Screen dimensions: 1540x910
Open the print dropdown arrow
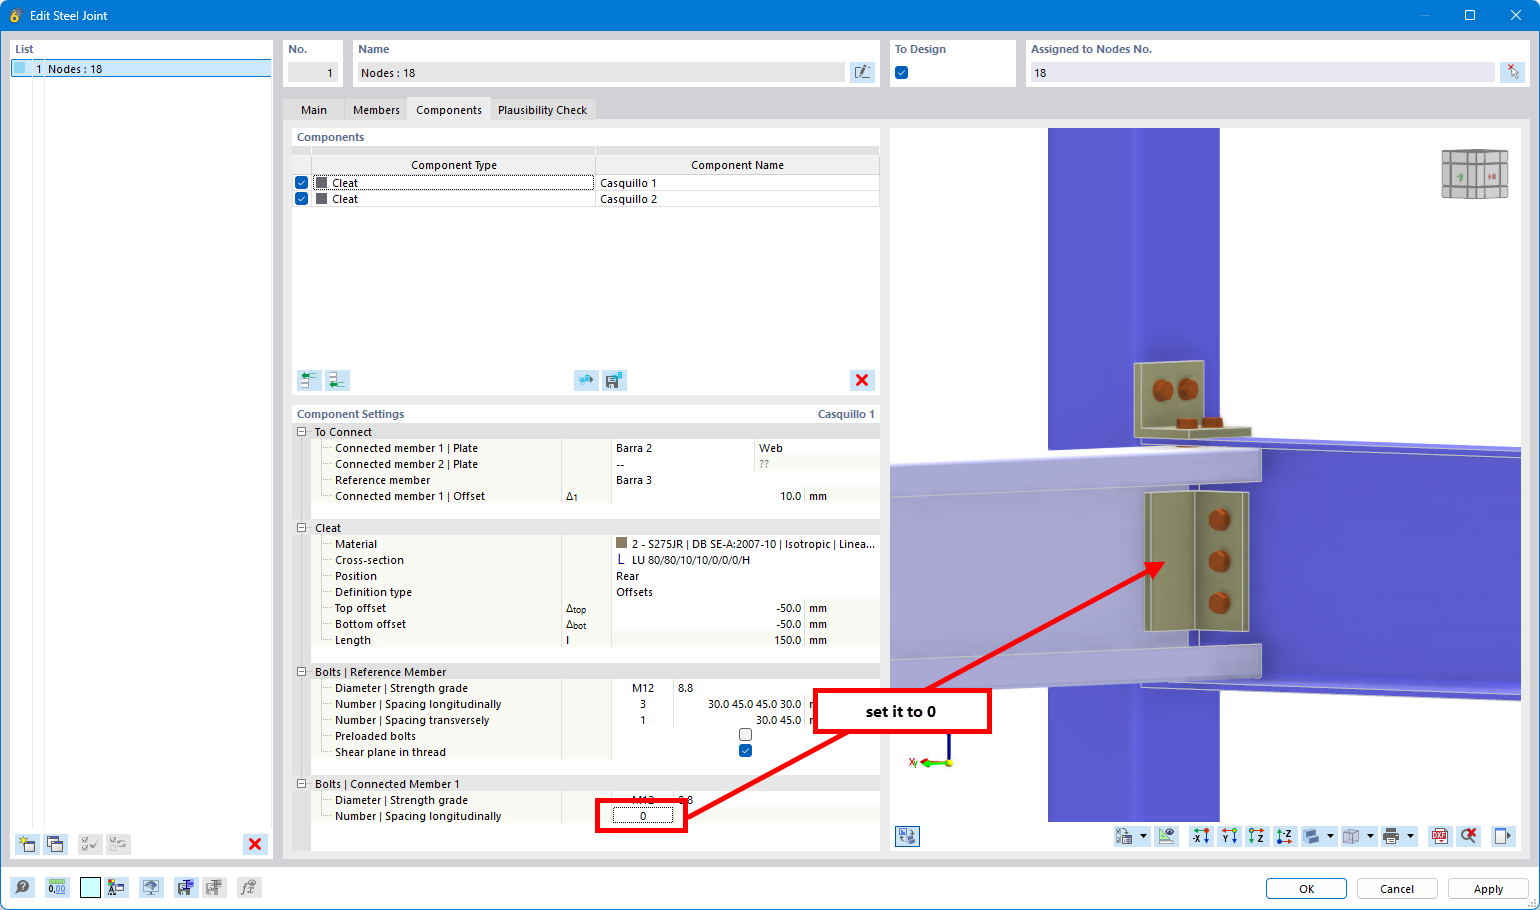pos(1410,836)
